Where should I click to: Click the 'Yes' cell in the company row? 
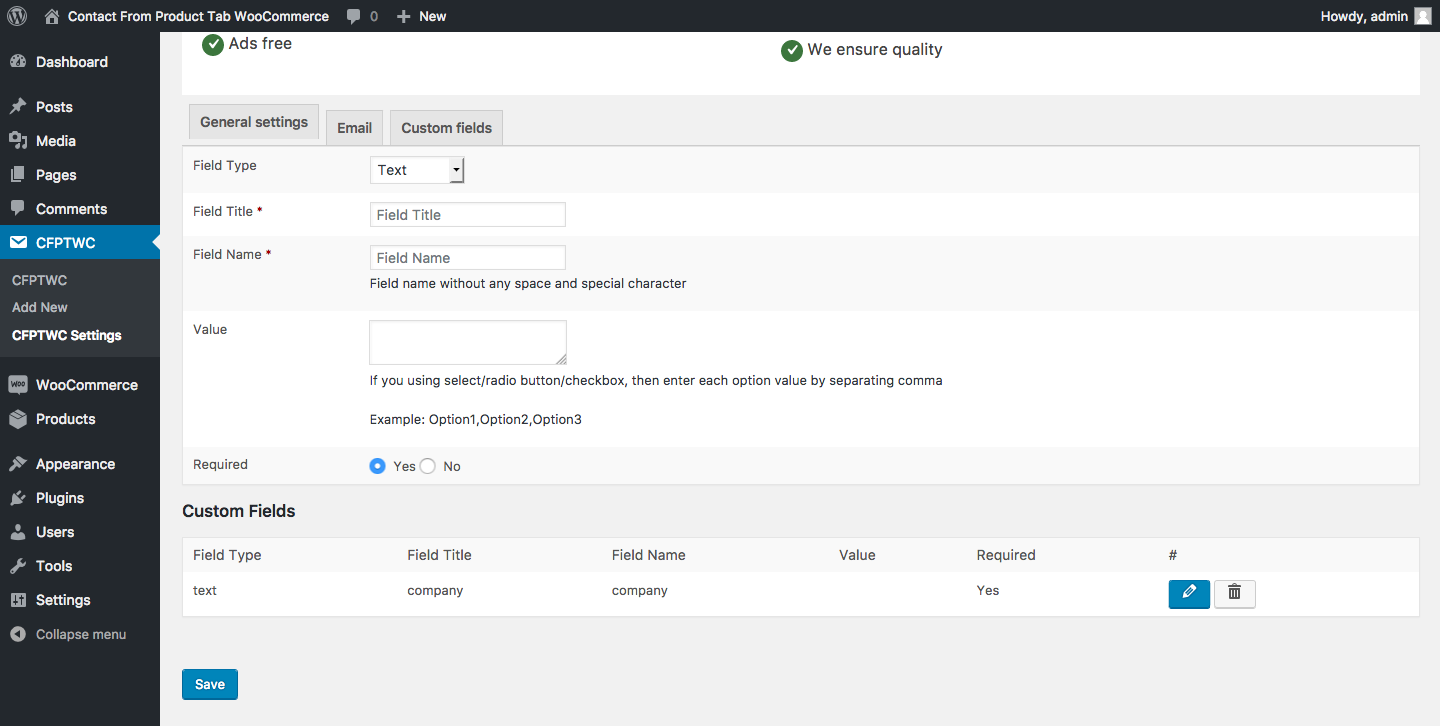click(x=988, y=591)
